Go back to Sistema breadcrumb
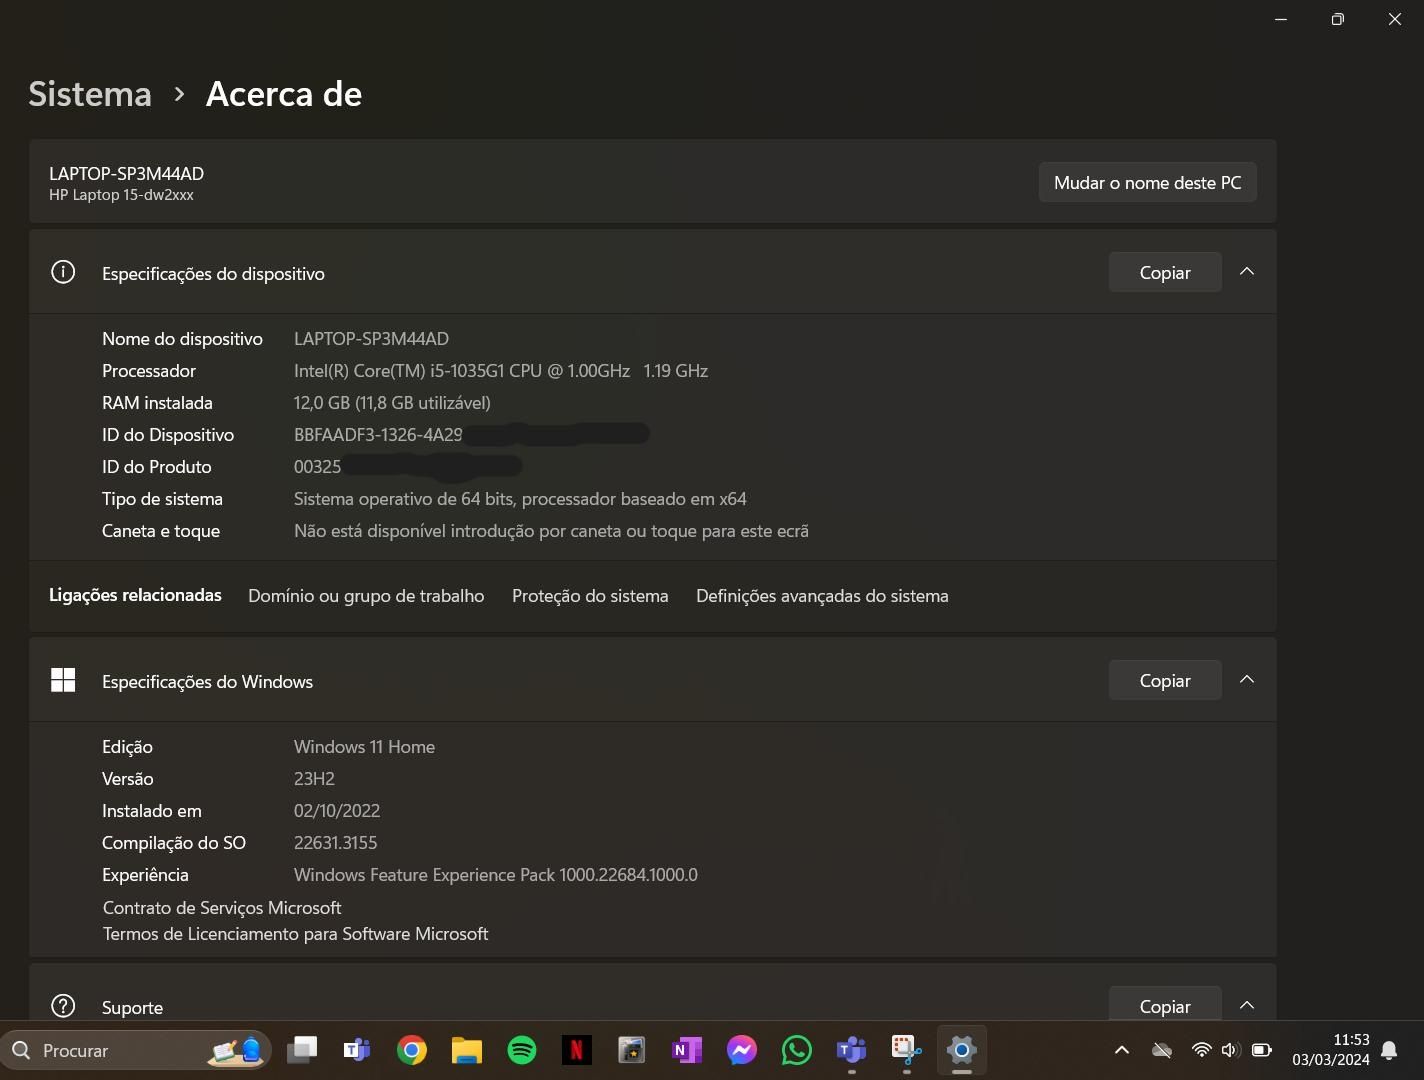1424x1080 pixels. [90, 93]
